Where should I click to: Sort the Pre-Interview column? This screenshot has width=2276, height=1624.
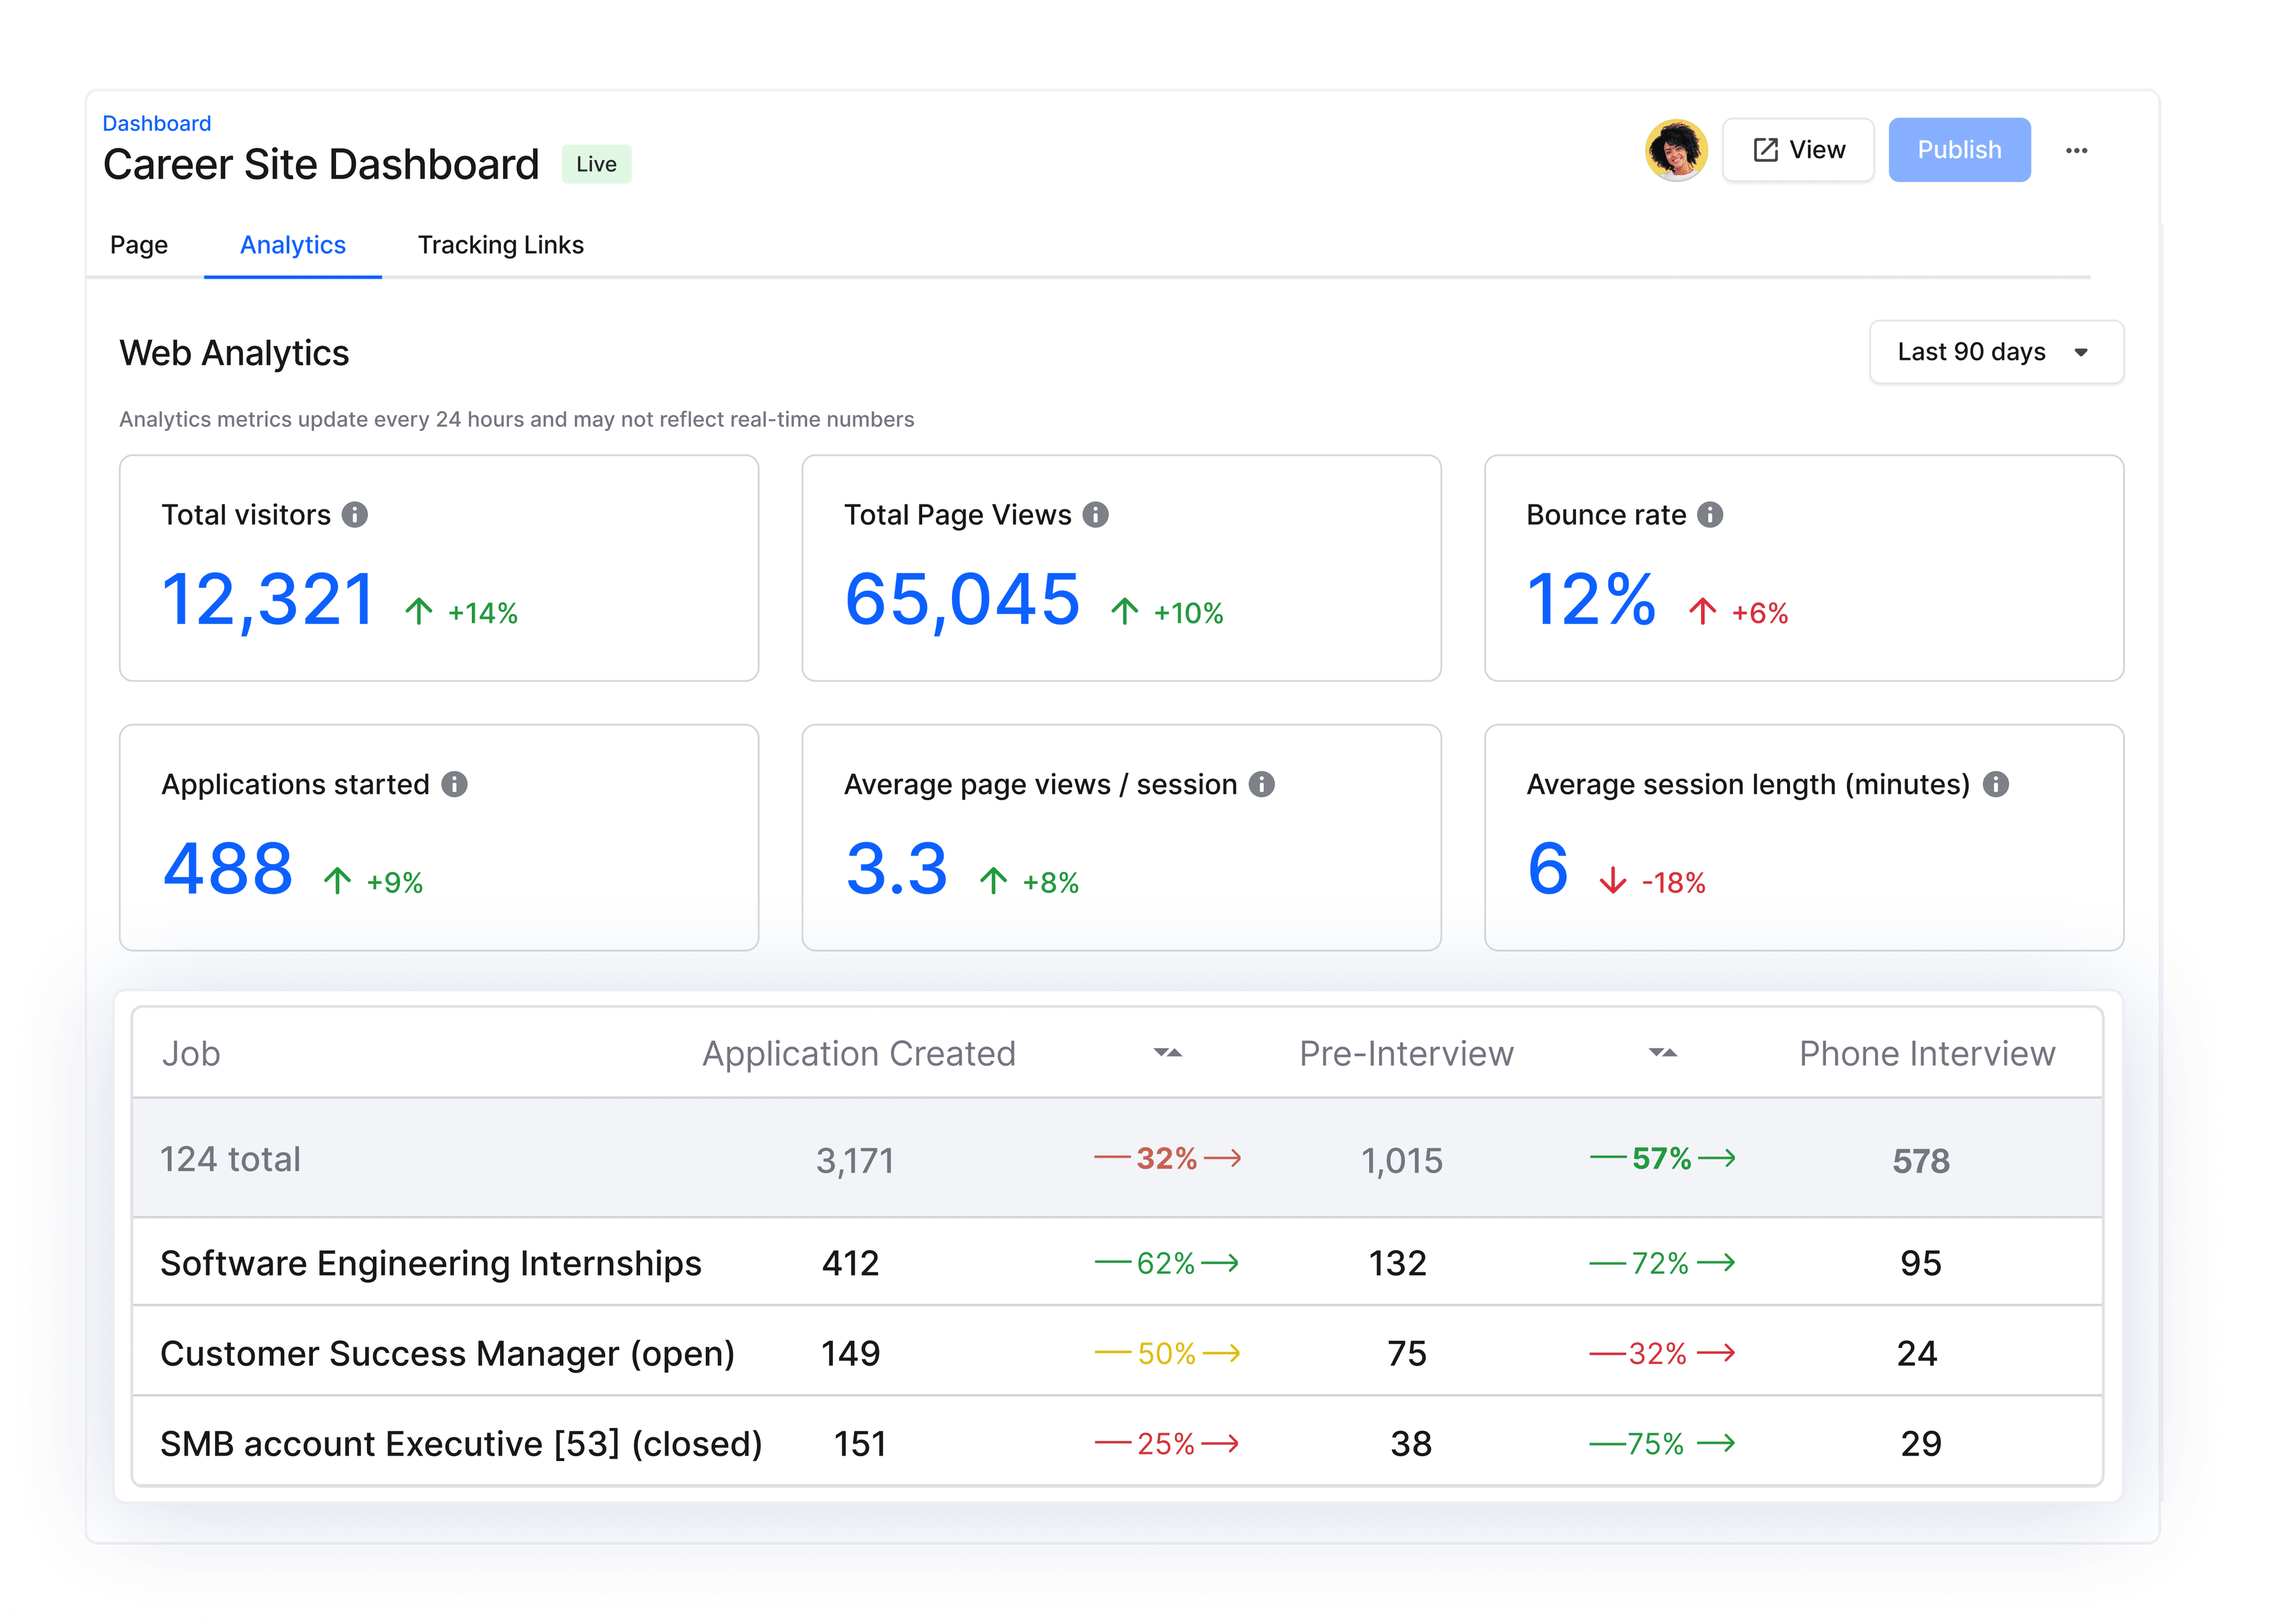[x=1662, y=1053]
